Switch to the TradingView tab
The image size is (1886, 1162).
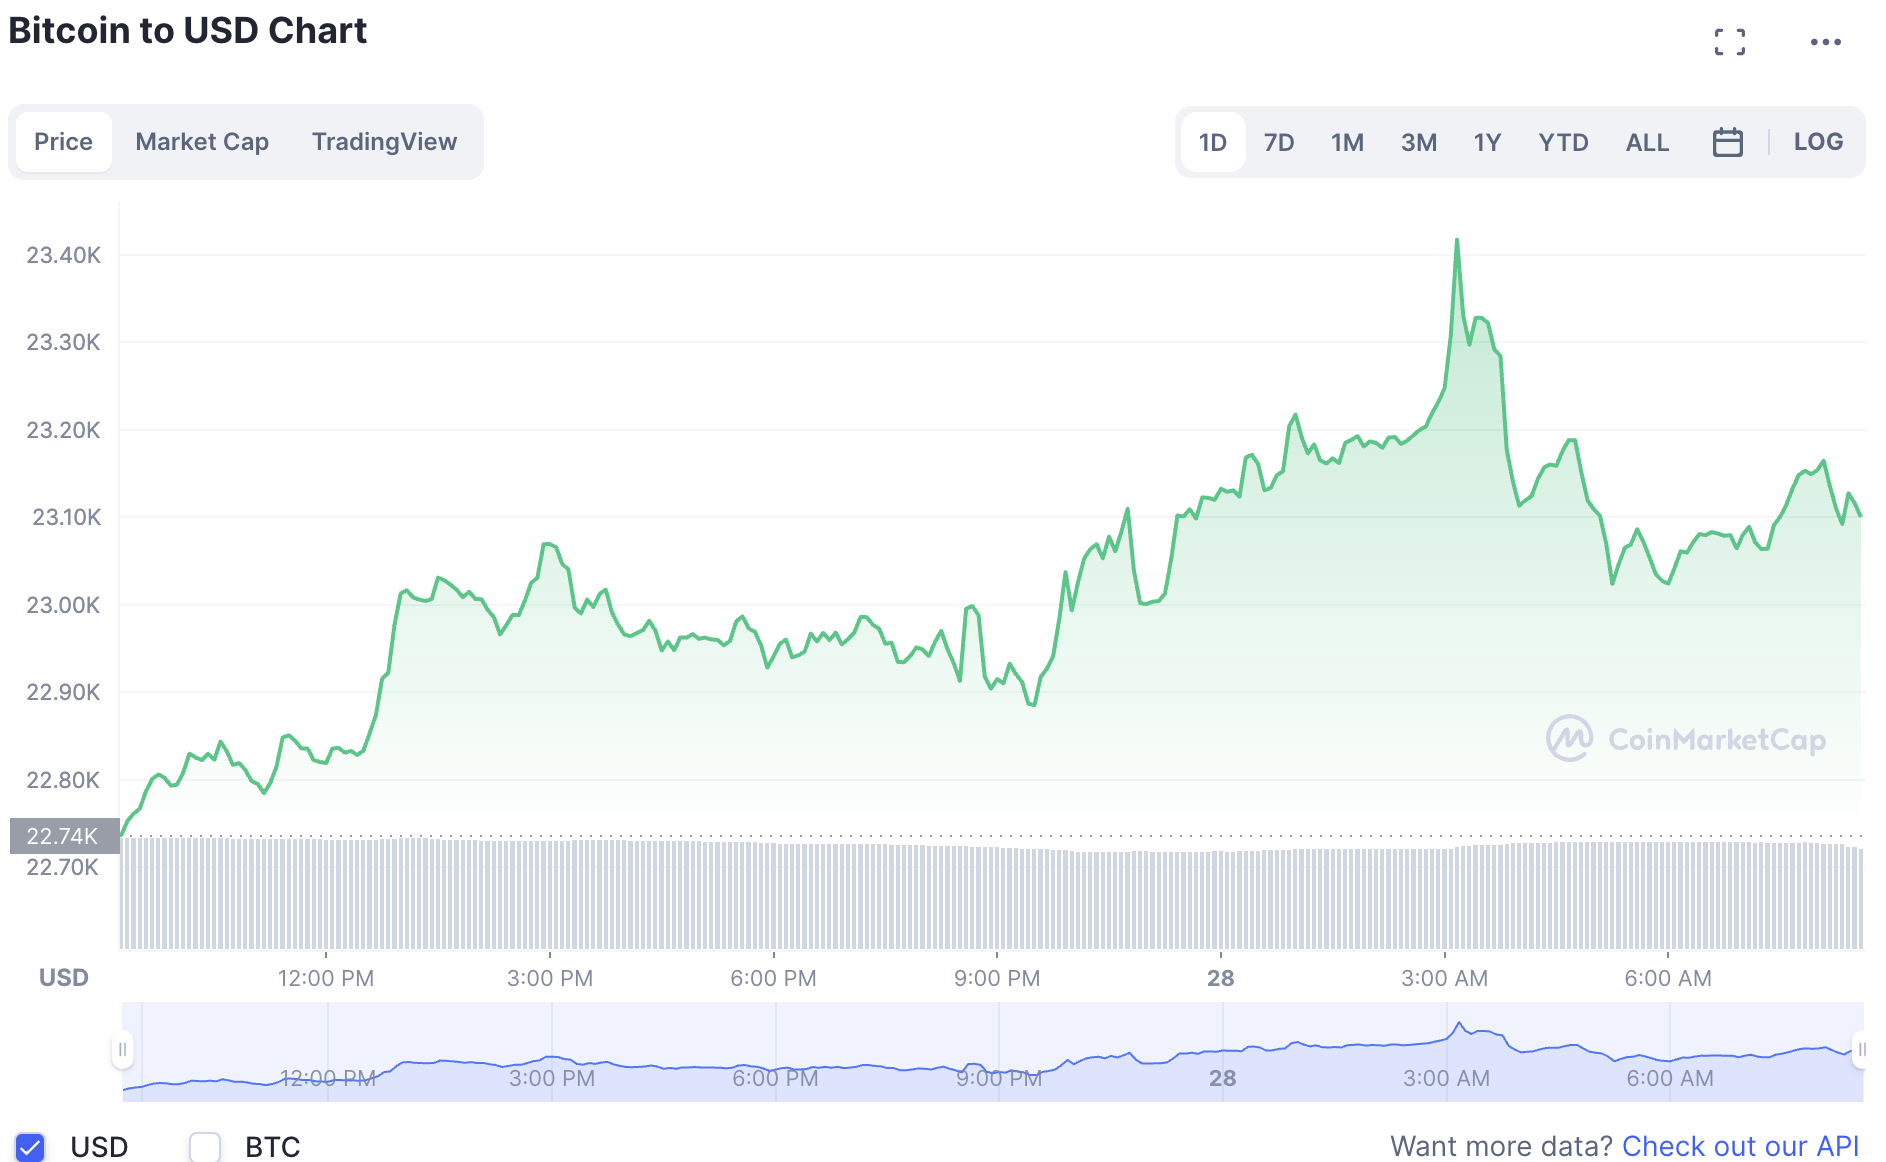coord(384,142)
